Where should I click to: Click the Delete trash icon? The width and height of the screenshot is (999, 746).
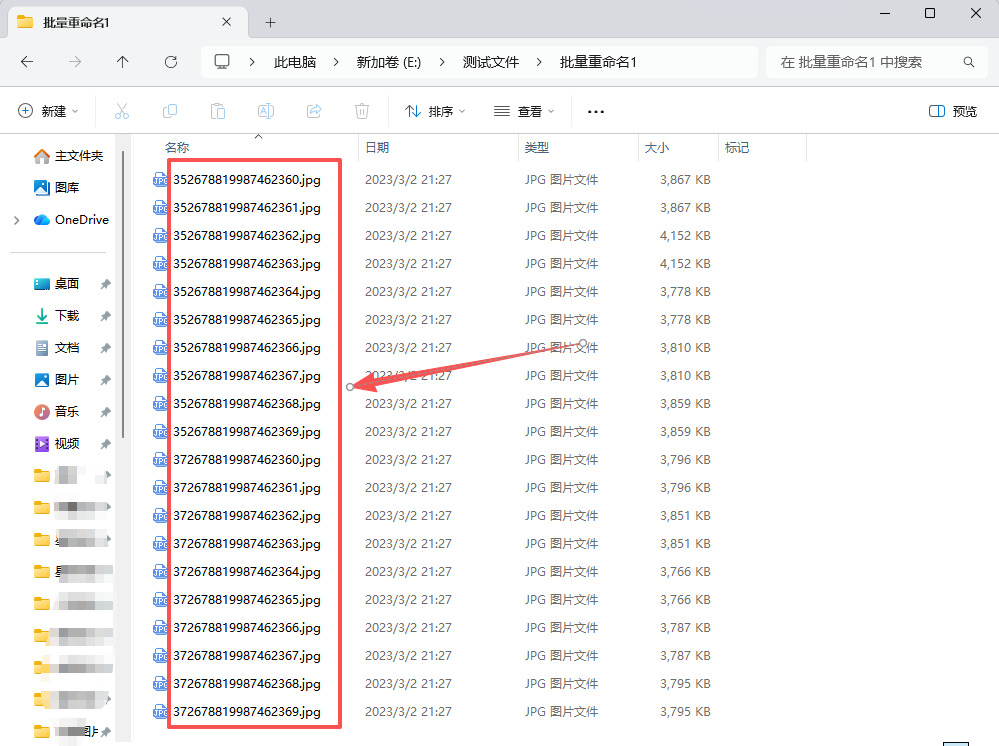362,111
